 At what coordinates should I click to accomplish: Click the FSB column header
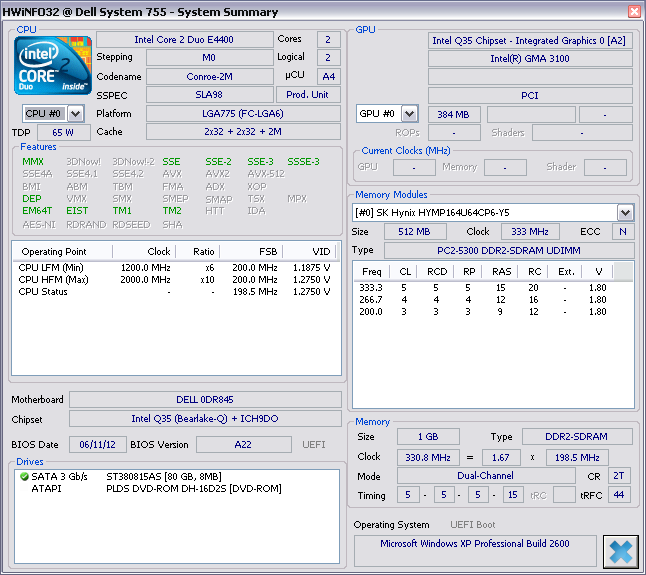251,251
